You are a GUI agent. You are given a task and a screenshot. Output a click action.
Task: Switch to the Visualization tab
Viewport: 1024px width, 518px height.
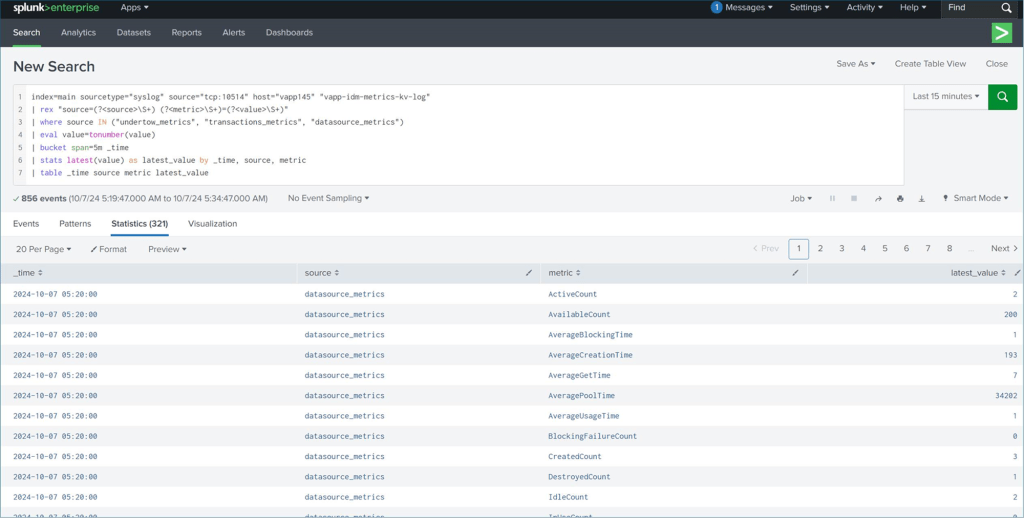[x=212, y=224]
